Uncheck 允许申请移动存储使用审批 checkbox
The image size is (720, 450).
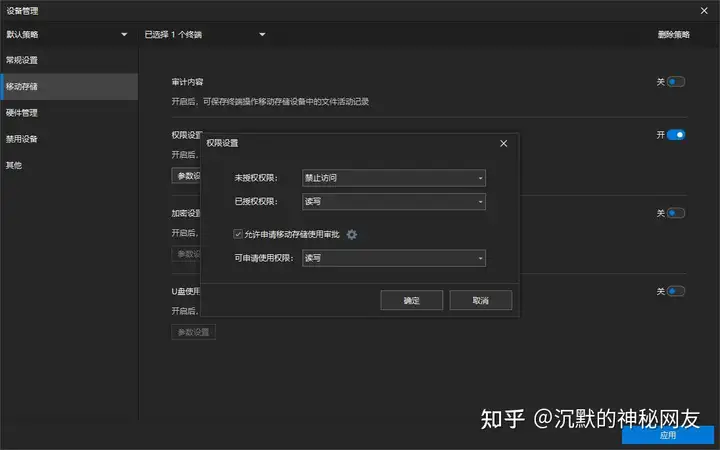point(238,234)
